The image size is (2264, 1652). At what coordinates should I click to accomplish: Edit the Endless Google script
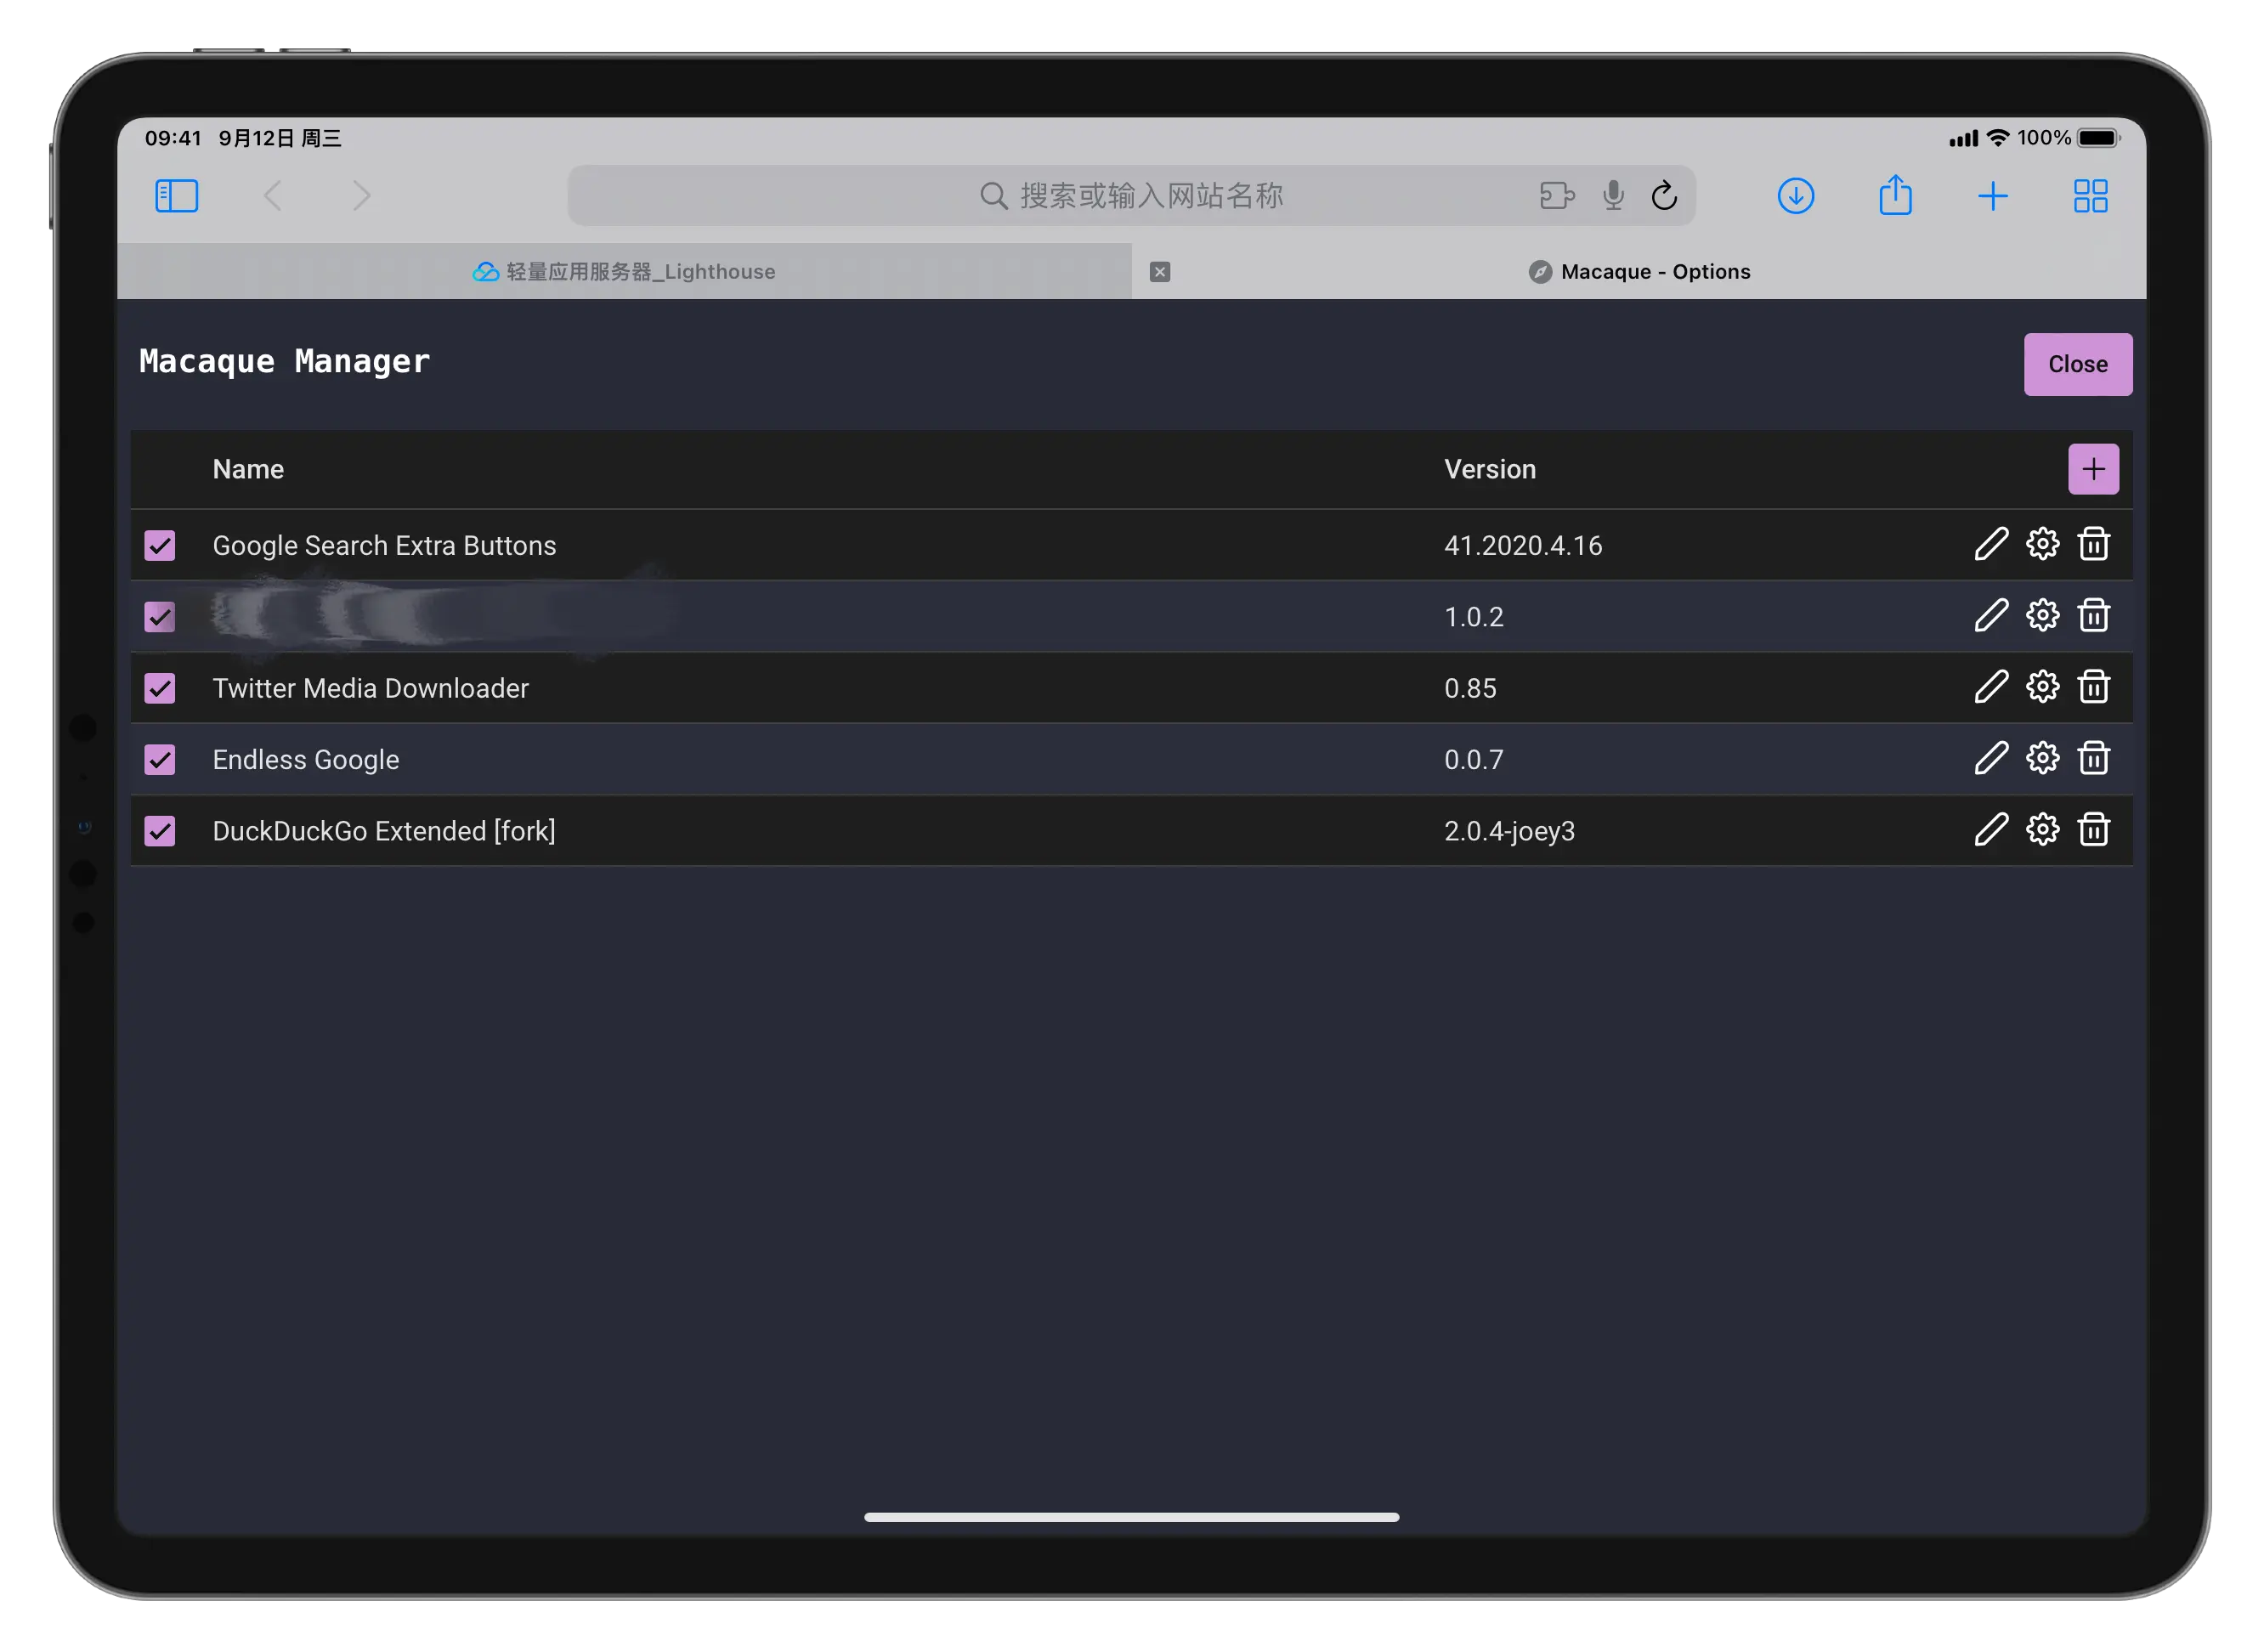click(1990, 759)
